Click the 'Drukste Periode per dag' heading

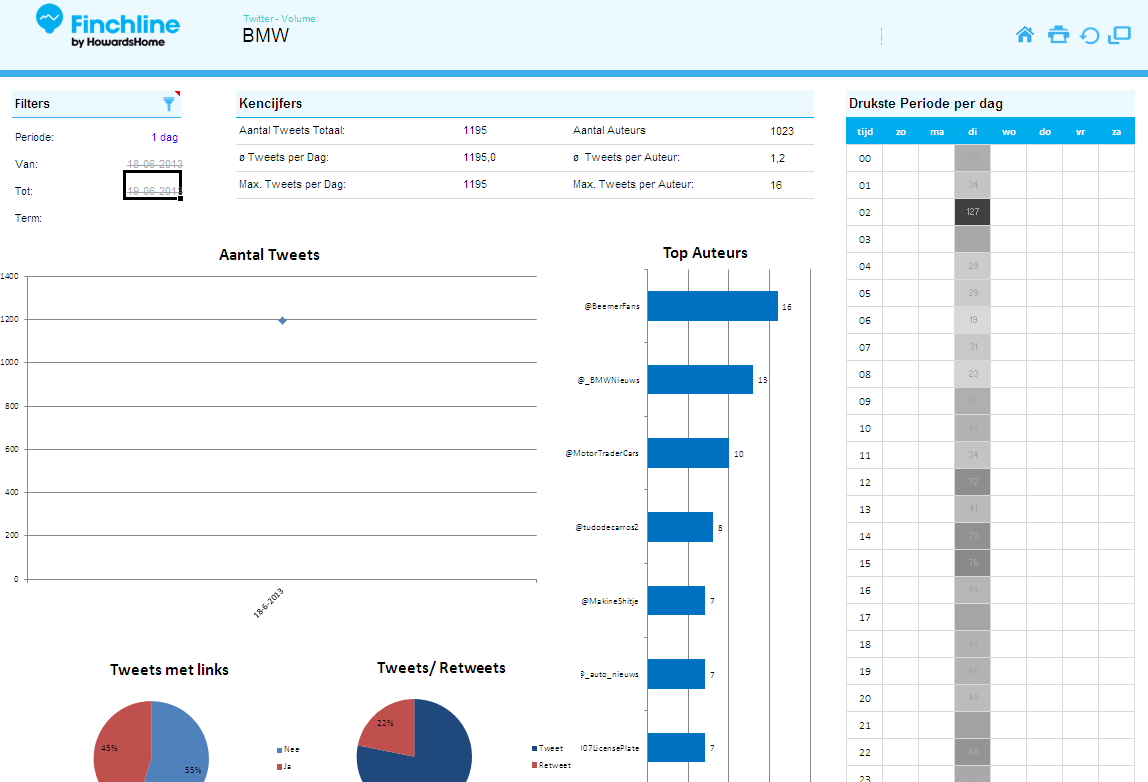pos(925,103)
